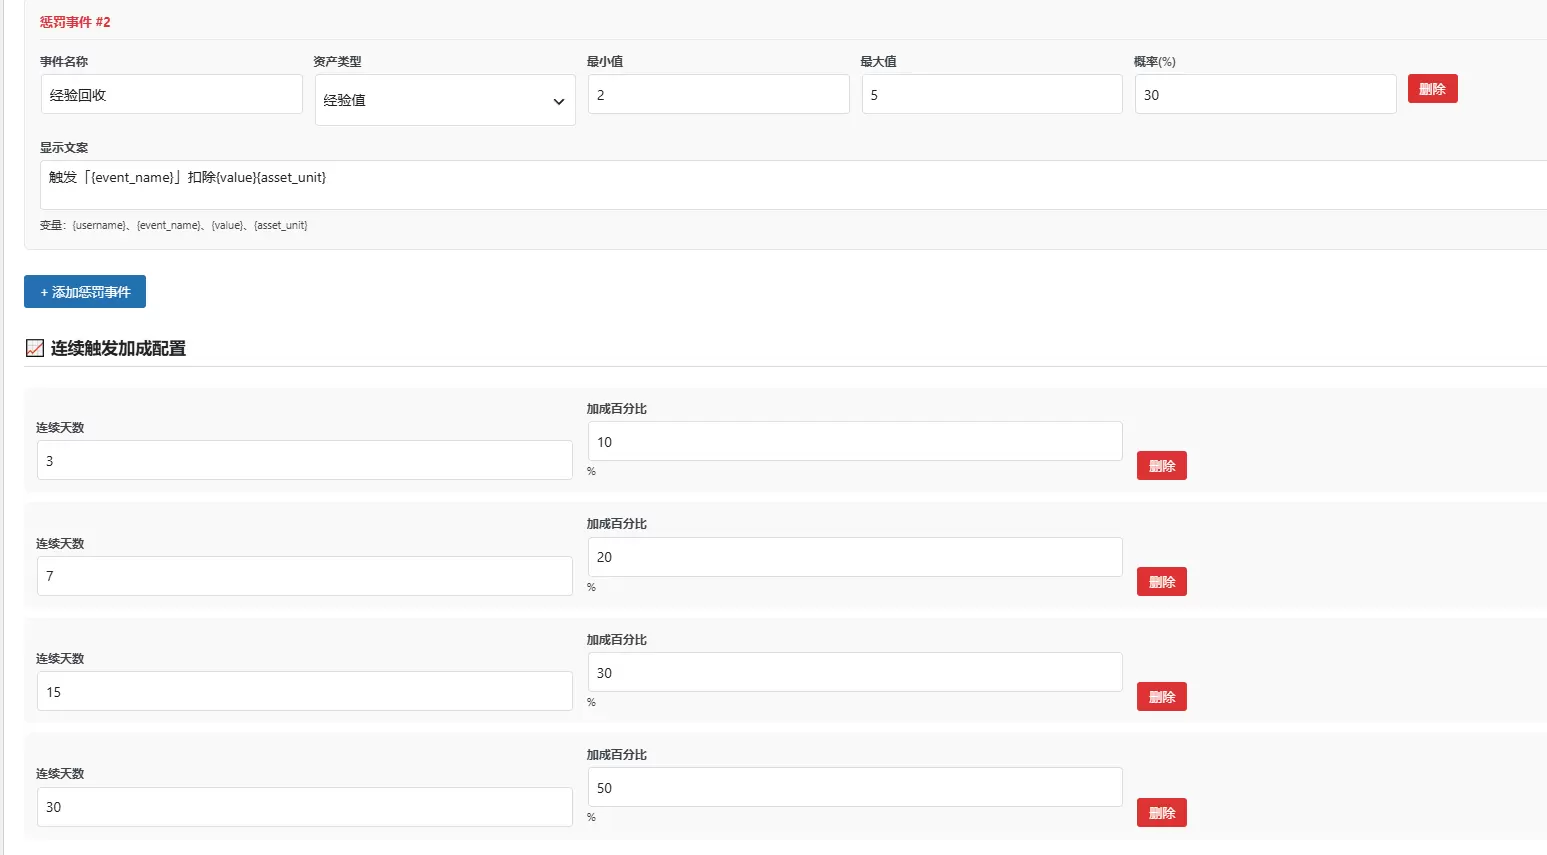Delete the 3-day bonus row
1547x855 pixels.
coord(1161,466)
